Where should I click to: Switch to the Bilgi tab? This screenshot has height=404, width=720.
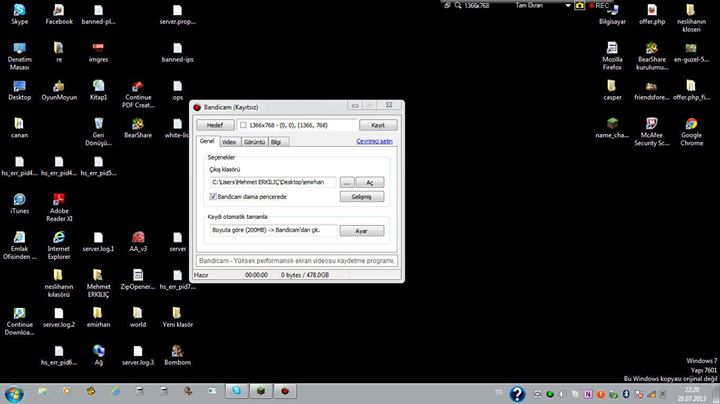(x=276, y=142)
